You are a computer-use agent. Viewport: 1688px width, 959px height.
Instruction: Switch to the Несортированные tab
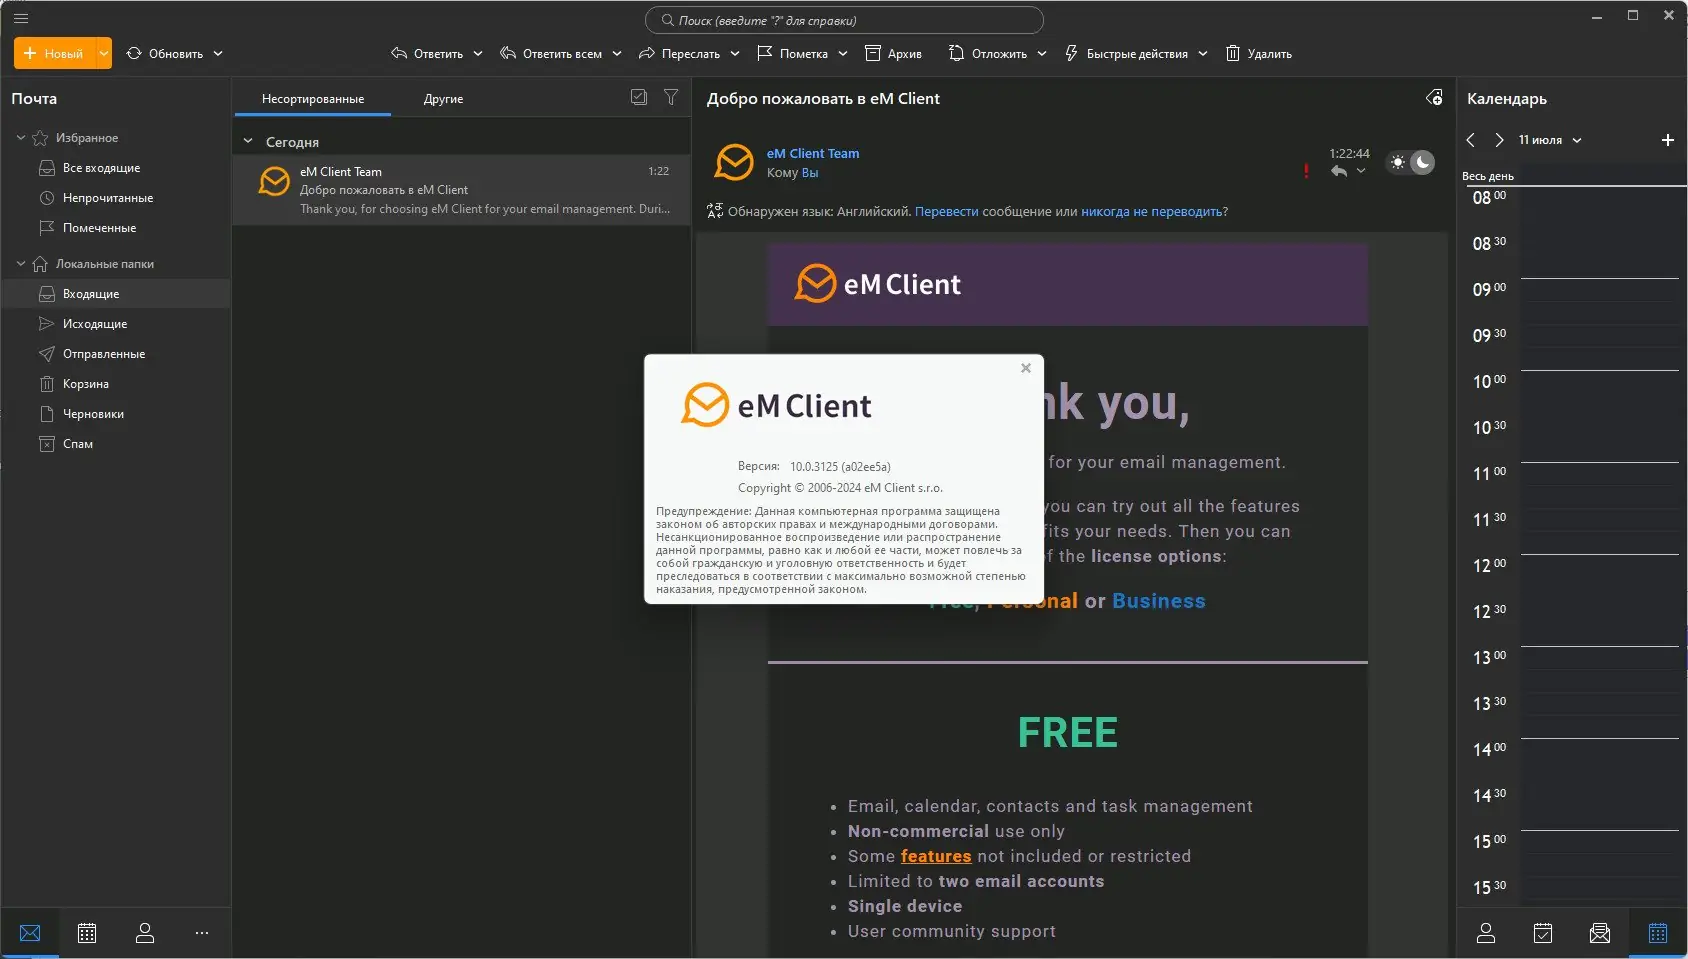(x=313, y=99)
